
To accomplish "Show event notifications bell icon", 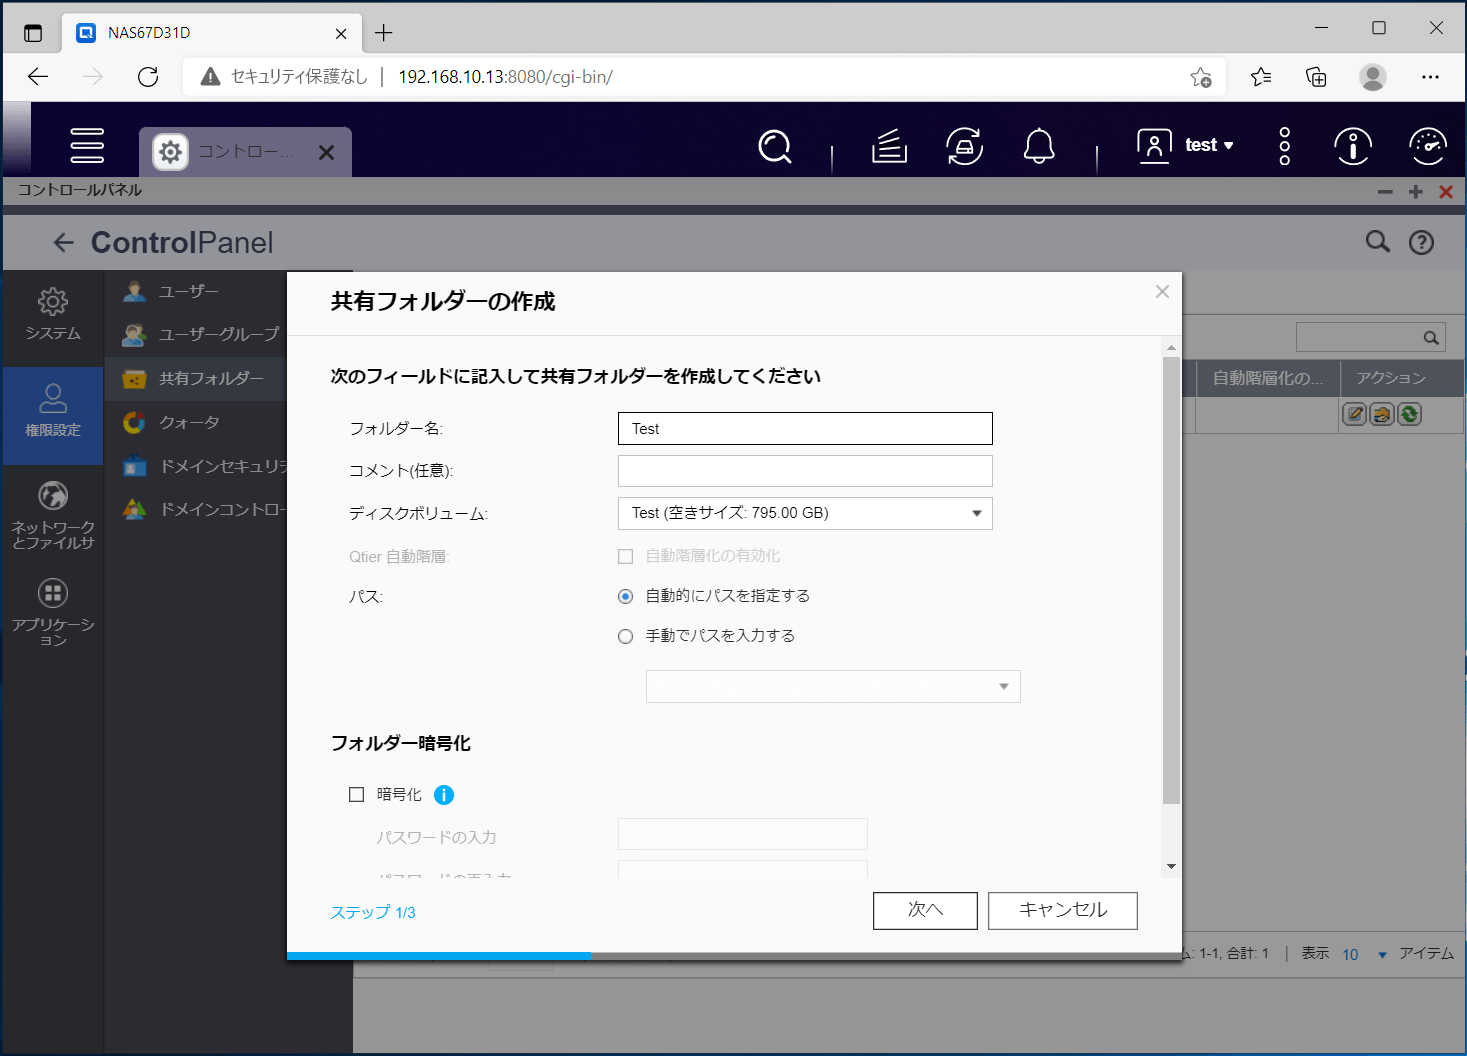I will 1039,146.
